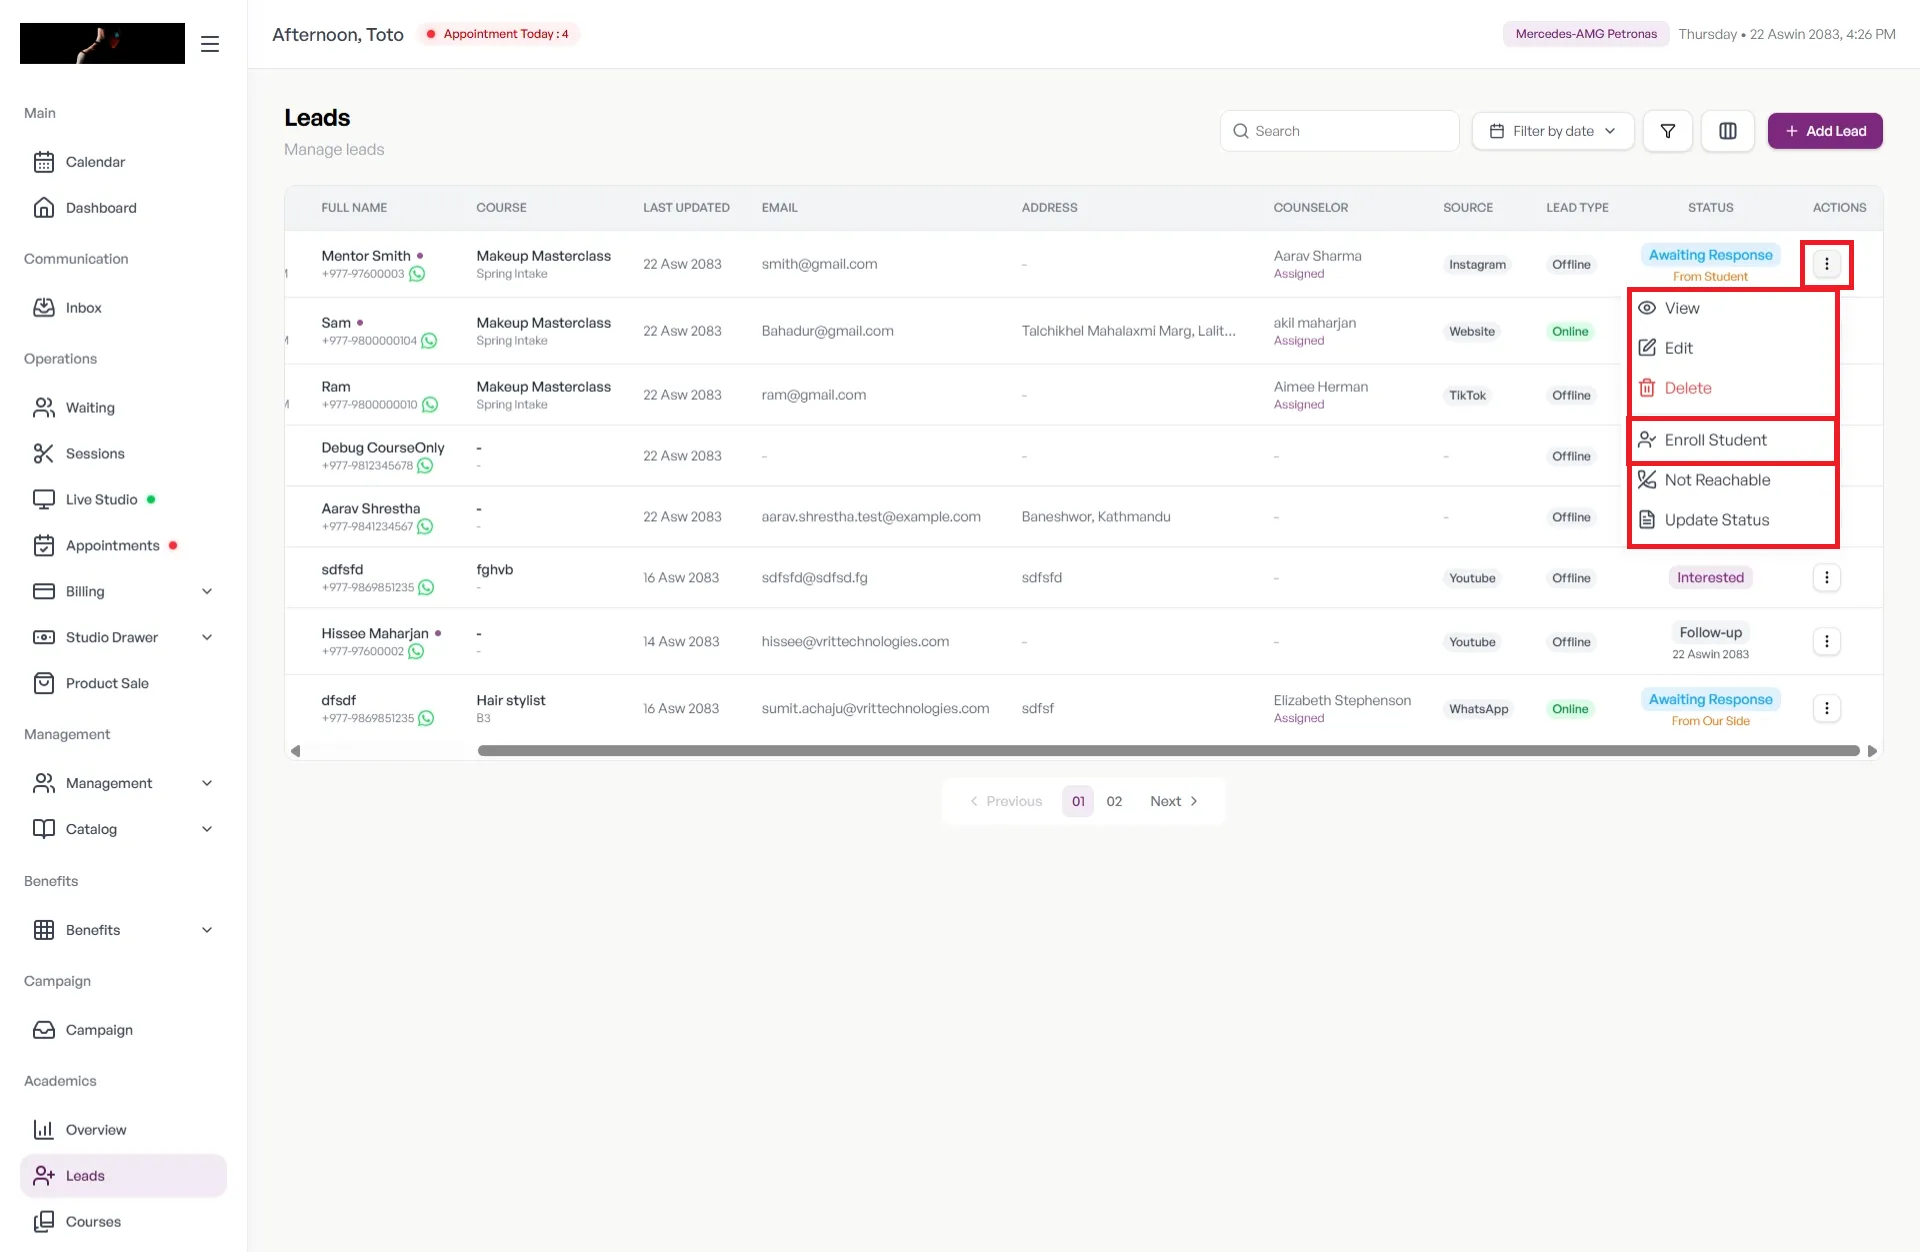Viewport: 1920px width, 1252px height.
Task: Open WhatsApp icon beside Ram's phone number
Action: (x=430, y=405)
